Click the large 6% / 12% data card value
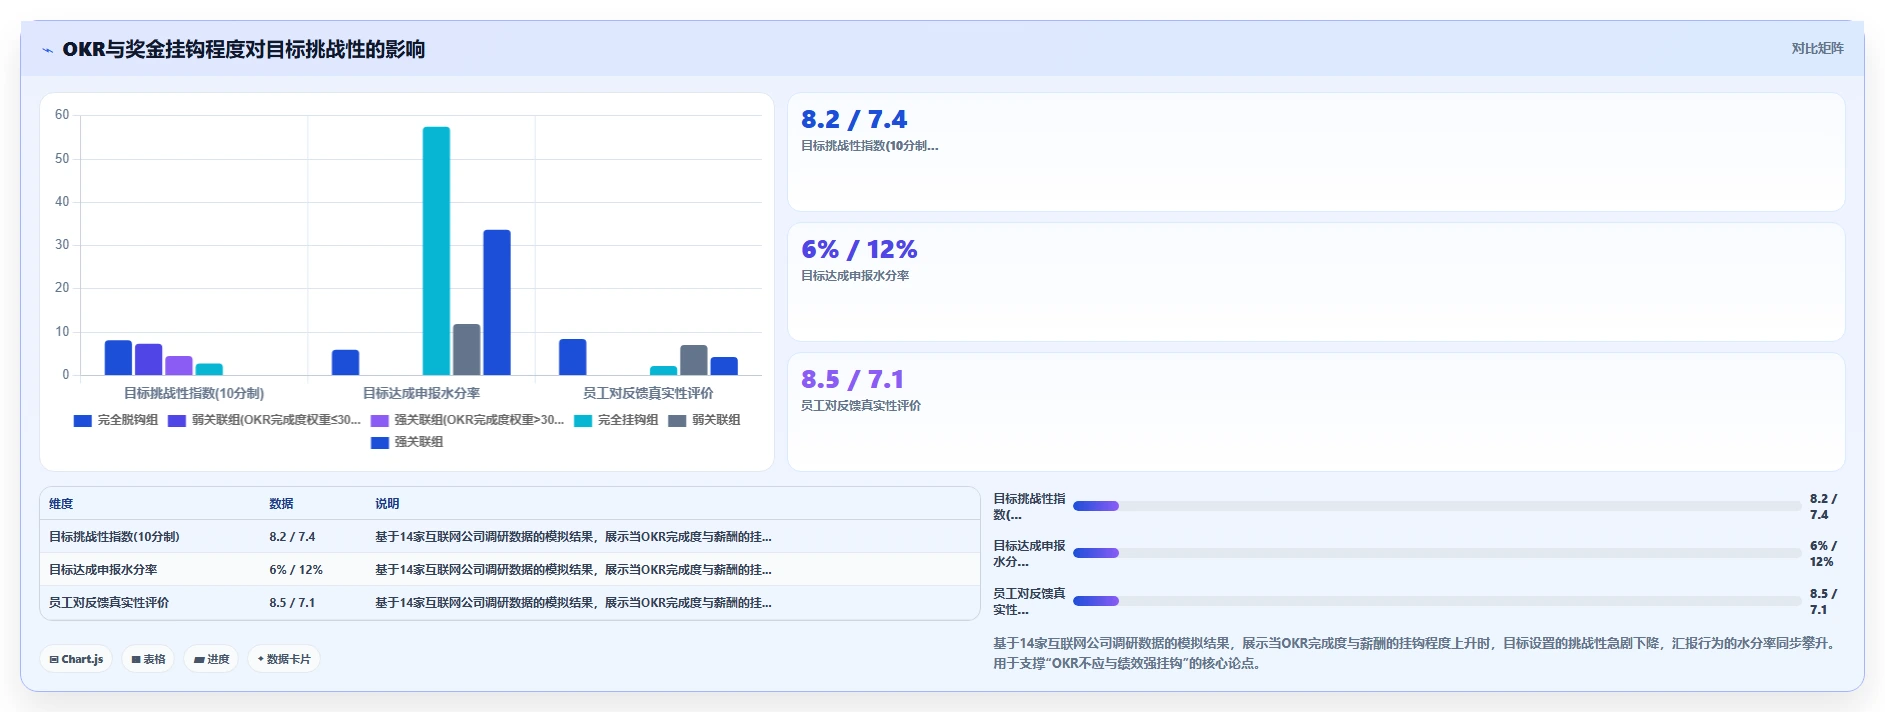 (859, 250)
